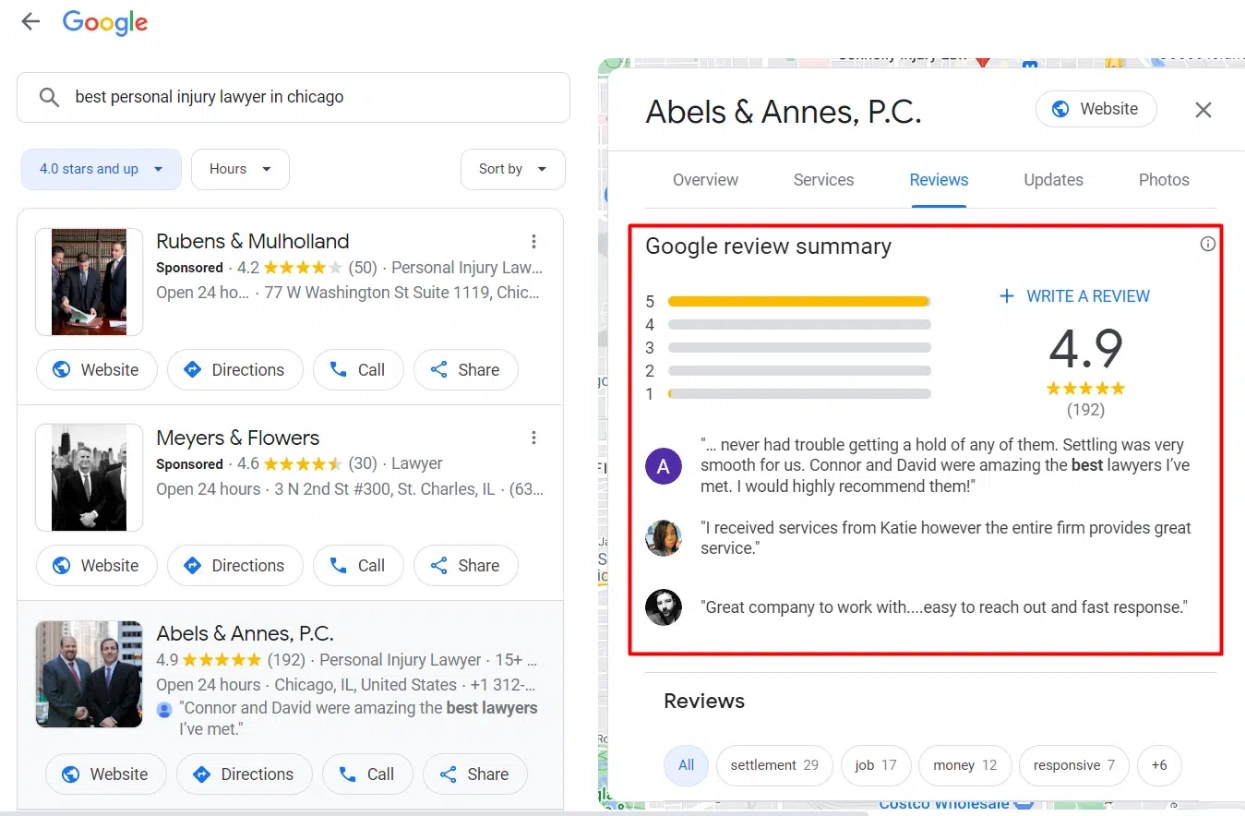The image size is (1245, 816).
Task: Open the three-dot menu for Rubens & Mulholland
Action: click(534, 241)
